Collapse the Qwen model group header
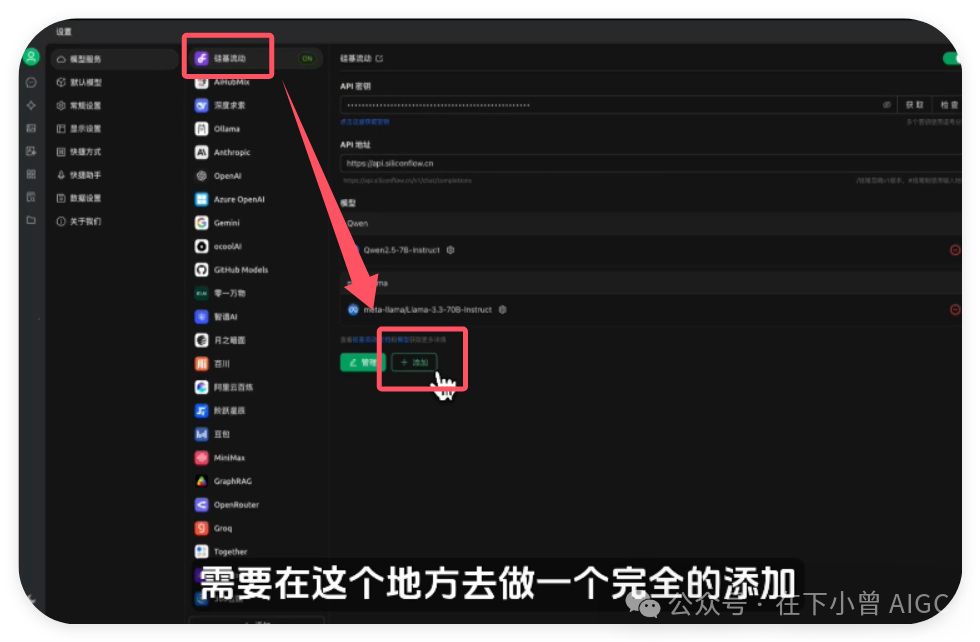This screenshot has height=642, width=980. (651, 223)
